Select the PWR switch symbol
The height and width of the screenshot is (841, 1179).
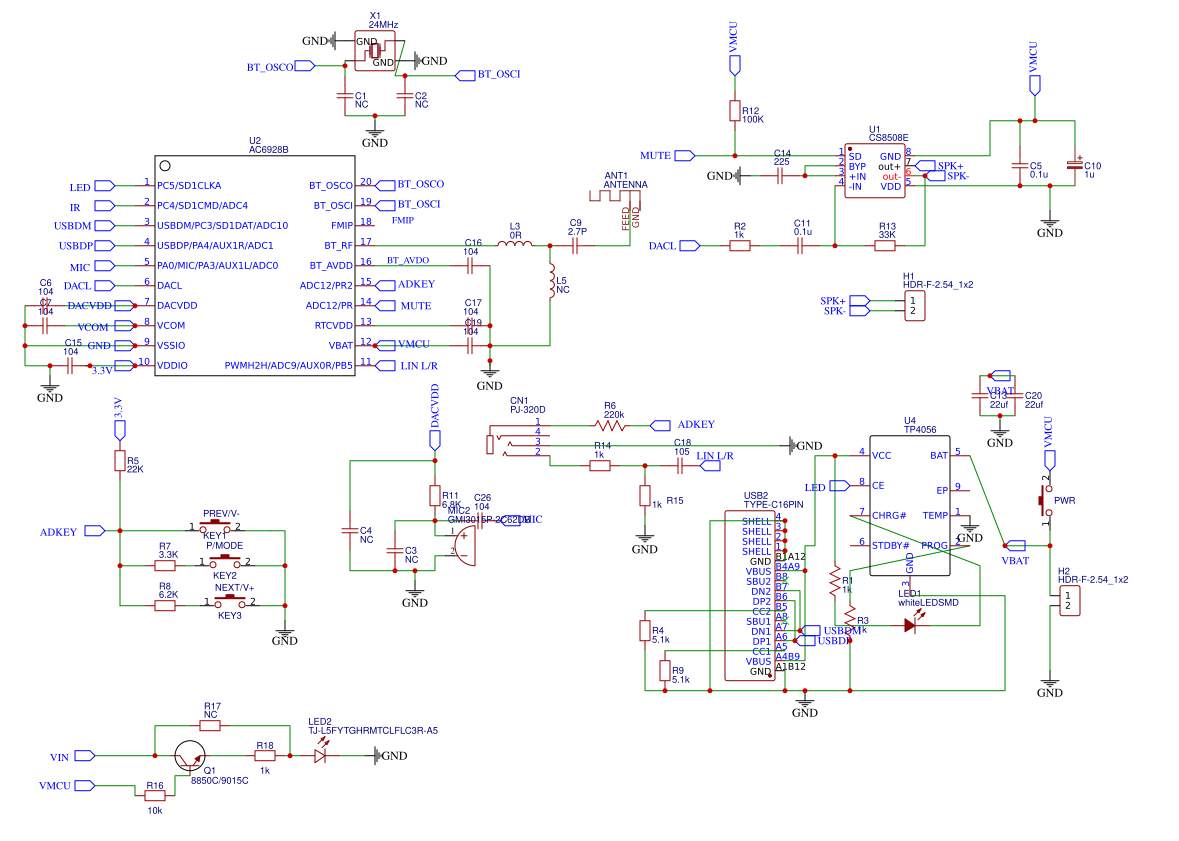[x=1047, y=499]
